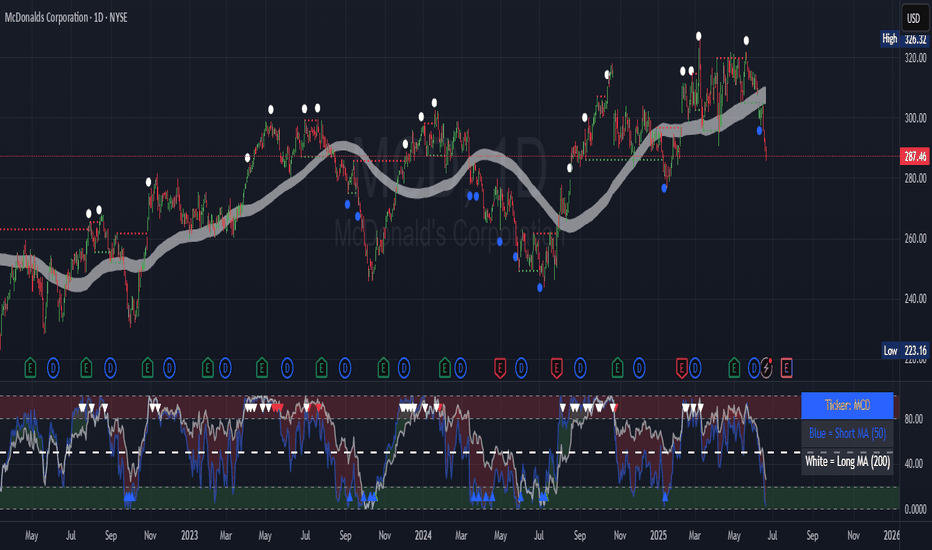Click the dividend marker near Jun 2024

tap(521, 369)
